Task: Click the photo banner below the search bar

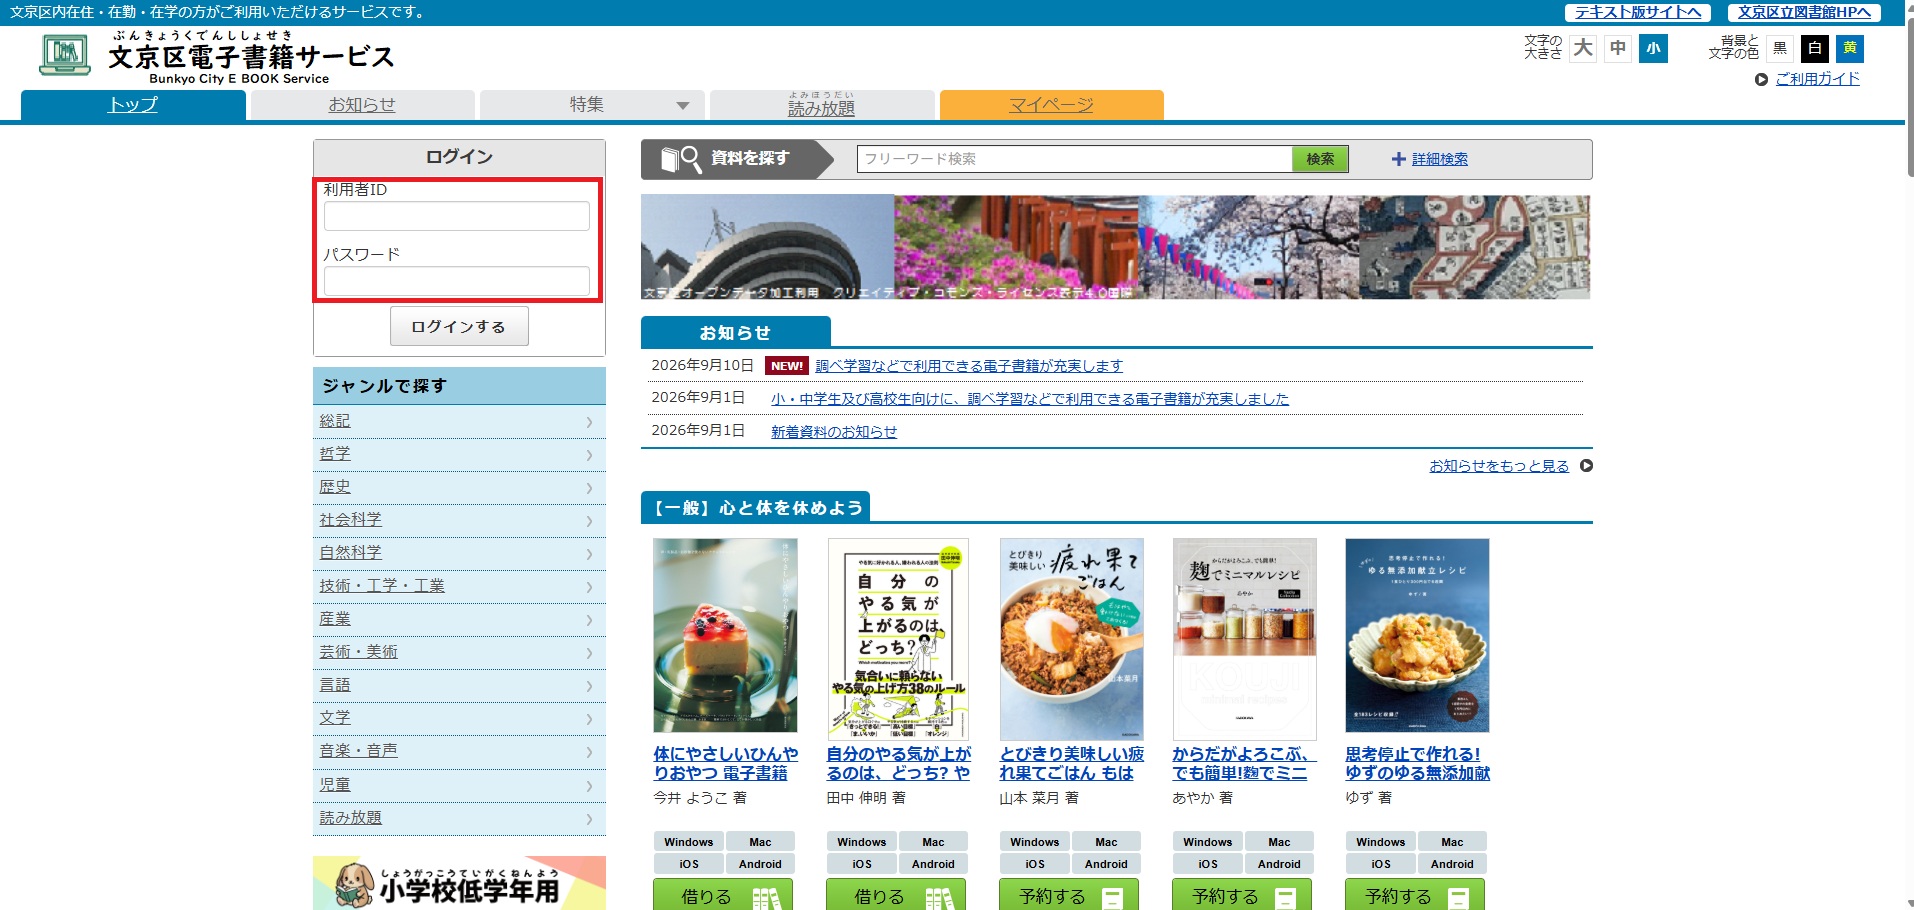Action: [1115, 247]
